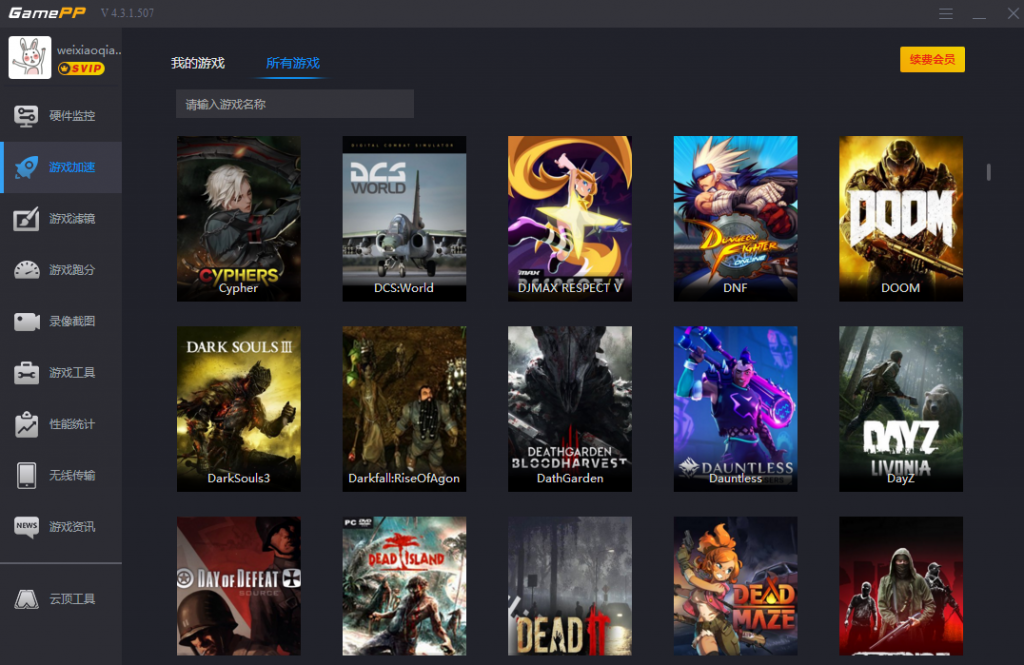
Task: Select the rocket game acceleration icon
Action: (x=26, y=167)
